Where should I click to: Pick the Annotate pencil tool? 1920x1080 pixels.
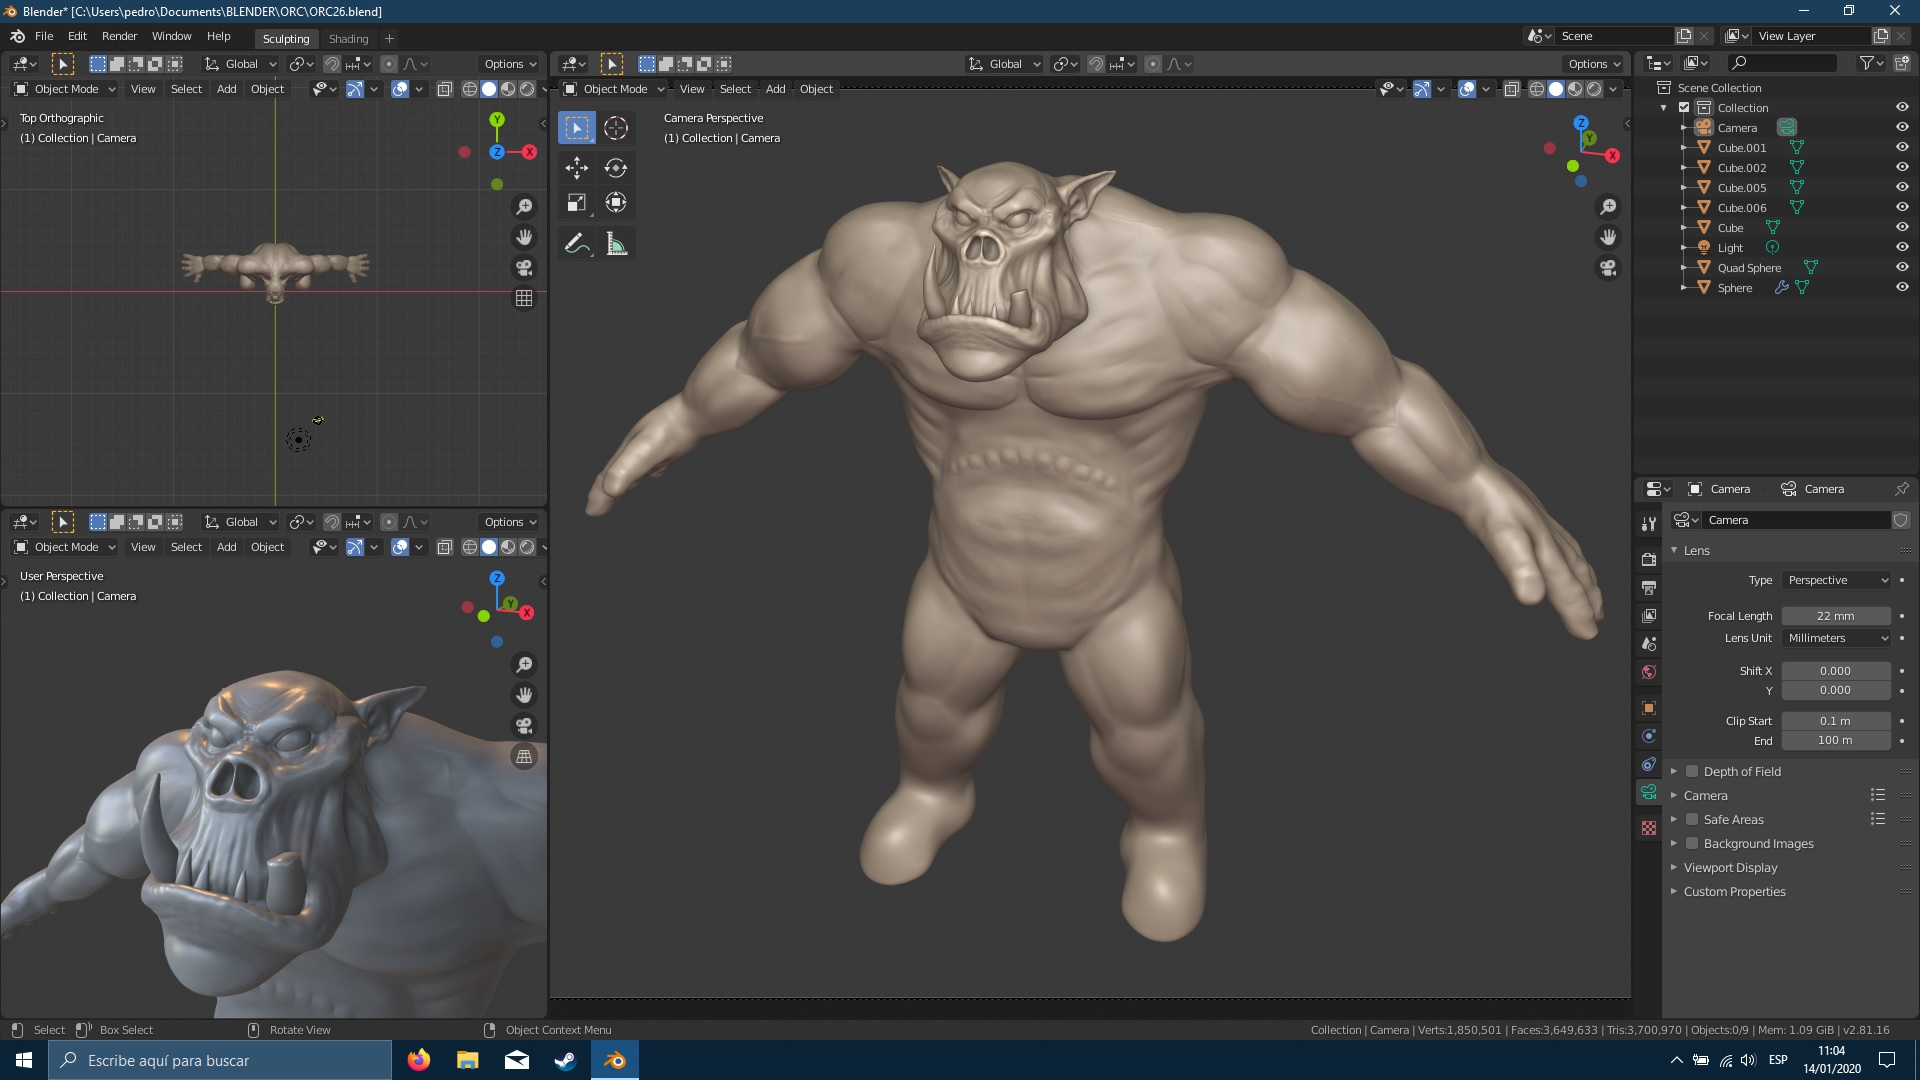tap(577, 244)
